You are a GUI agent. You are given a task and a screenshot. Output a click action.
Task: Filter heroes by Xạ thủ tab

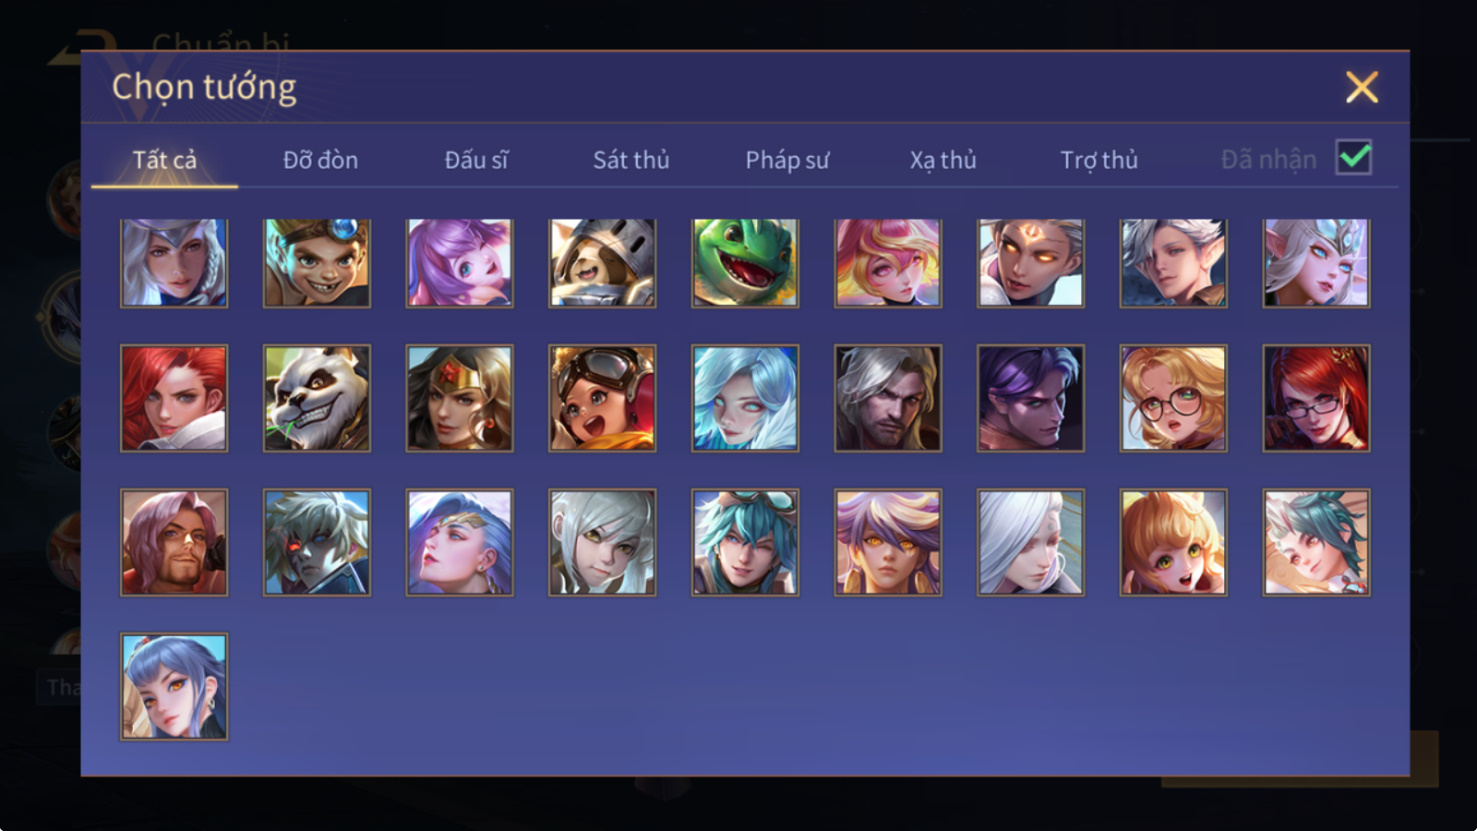pos(943,160)
